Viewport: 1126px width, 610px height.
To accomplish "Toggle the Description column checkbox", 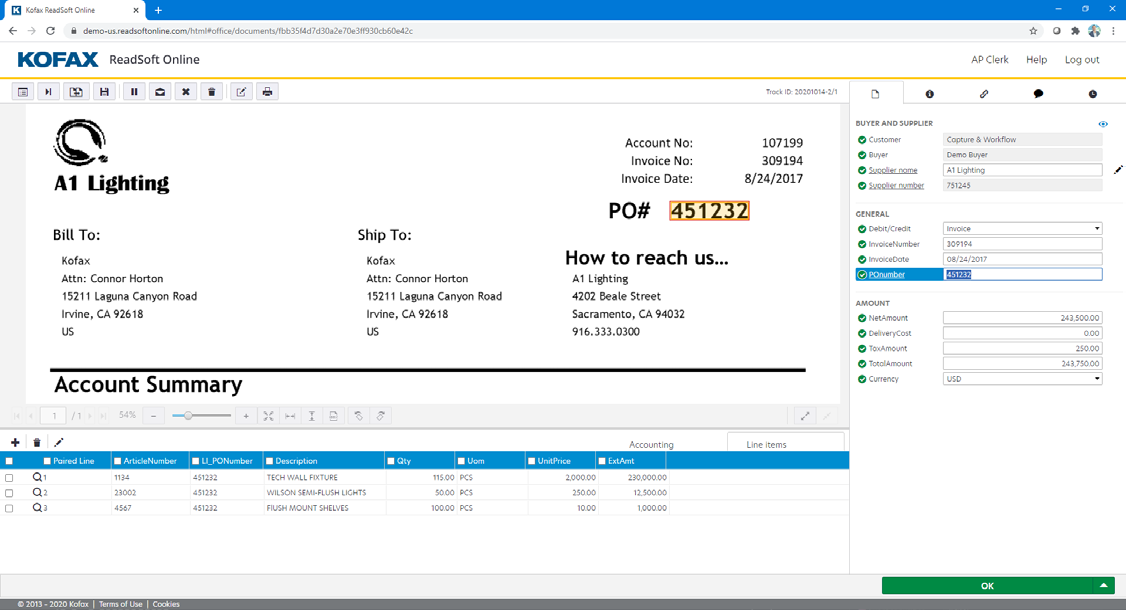I will pos(270,461).
